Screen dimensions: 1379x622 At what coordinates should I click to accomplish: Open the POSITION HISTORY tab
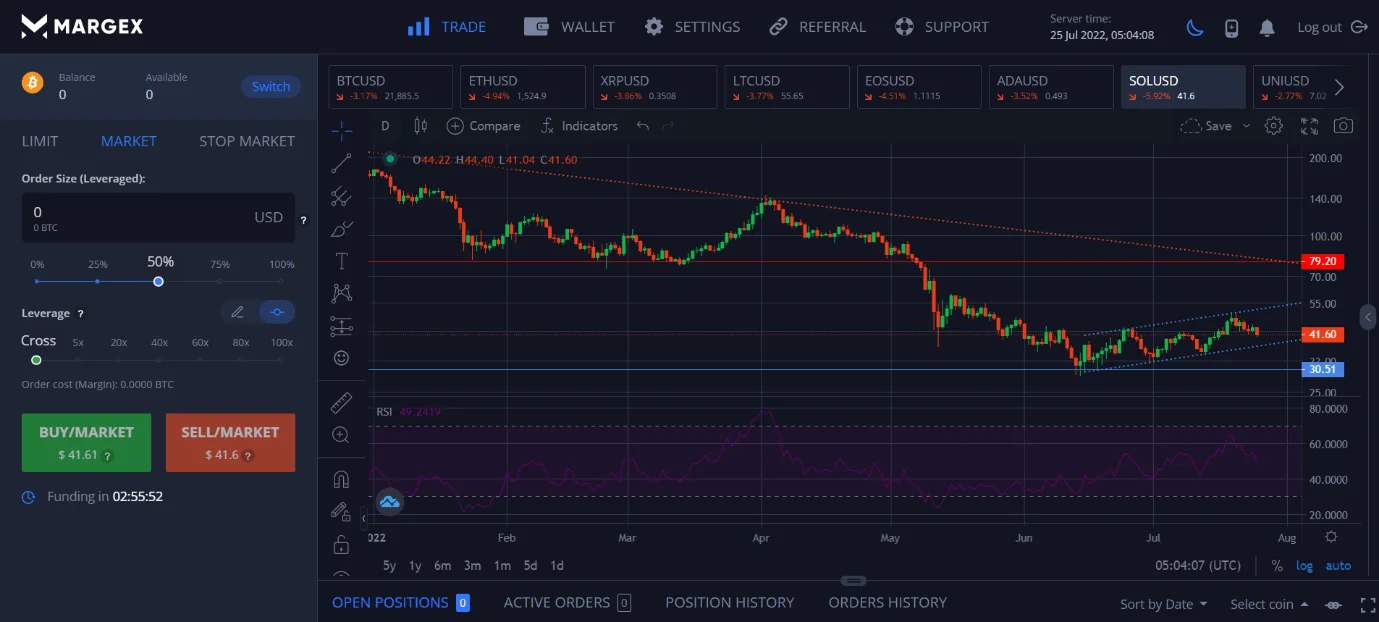pyautogui.click(x=729, y=602)
